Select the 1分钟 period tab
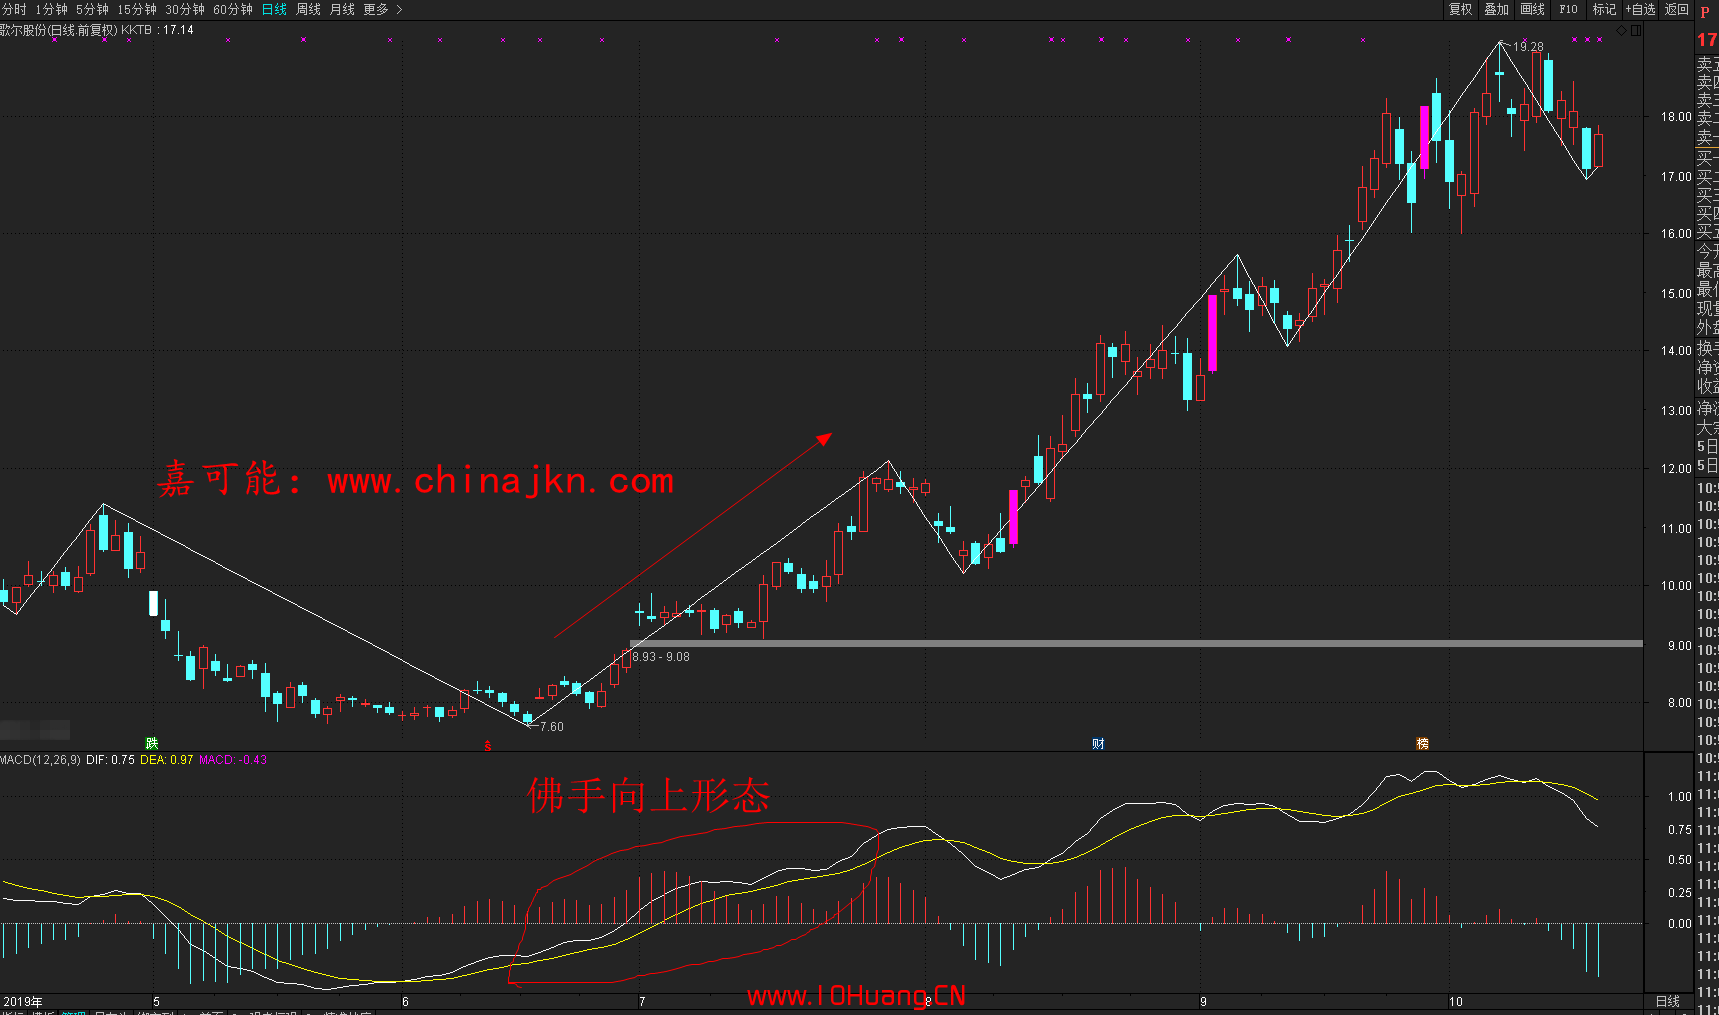Viewport: 1719px width, 1015px height. point(51,9)
